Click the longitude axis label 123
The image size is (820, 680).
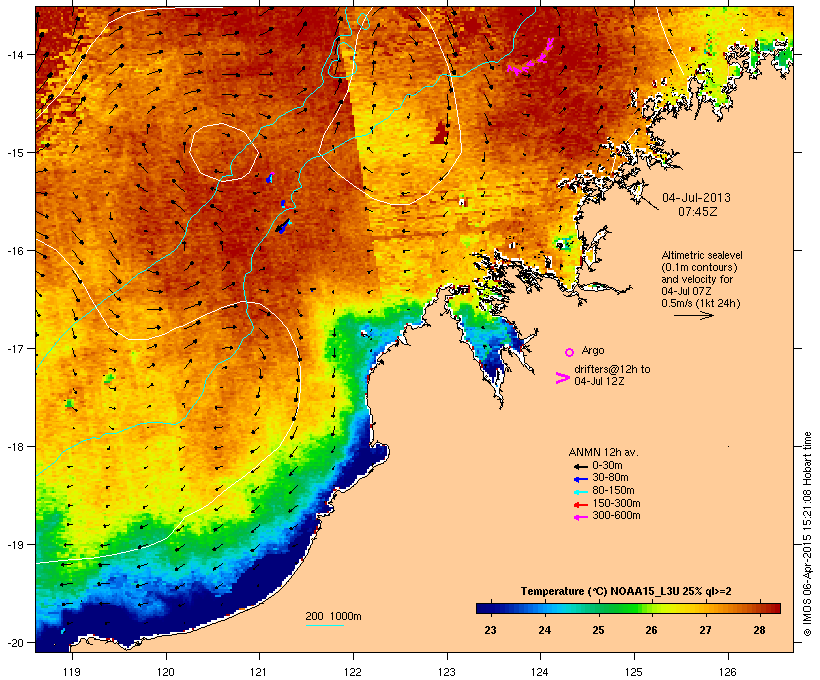[x=447, y=672]
